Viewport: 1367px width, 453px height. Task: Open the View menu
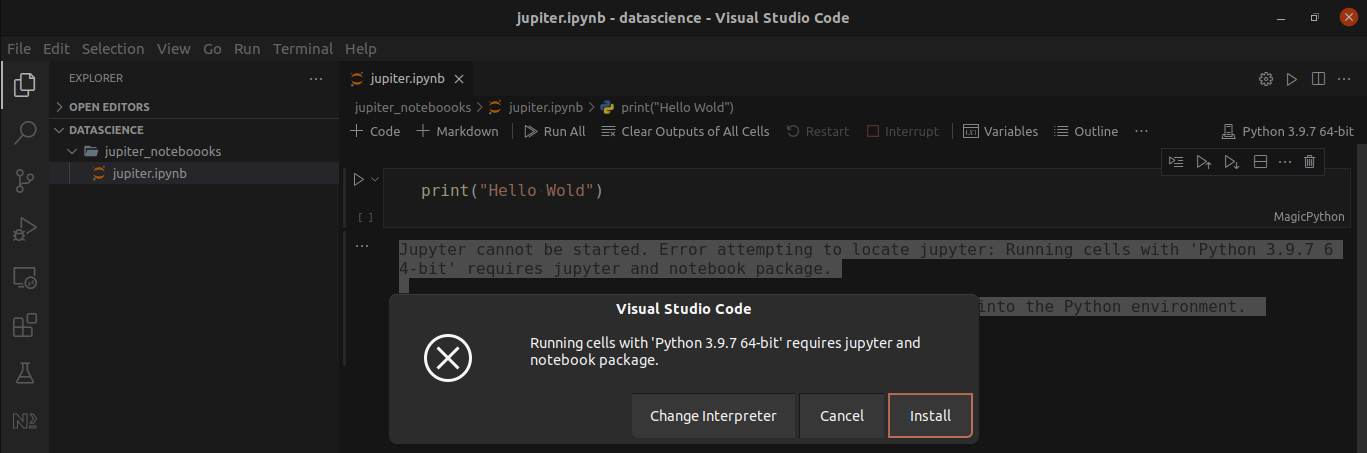173,48
